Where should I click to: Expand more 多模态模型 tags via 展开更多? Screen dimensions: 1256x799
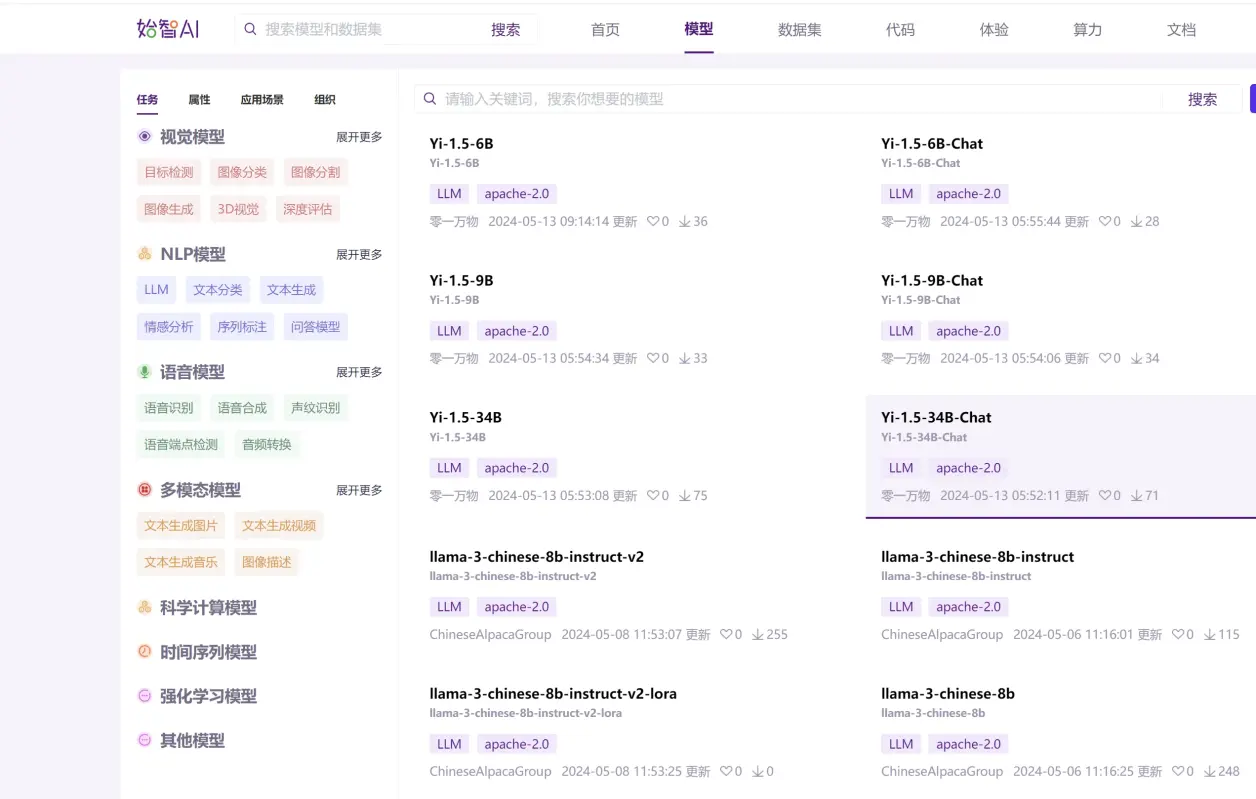359,490
